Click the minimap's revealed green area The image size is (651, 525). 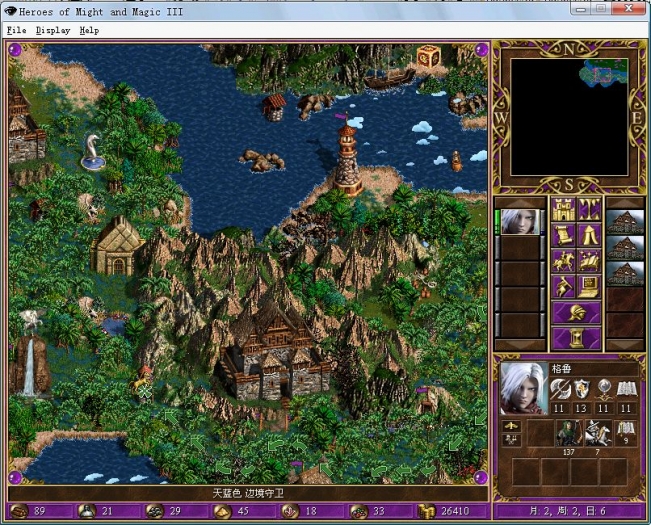pyautogui.click(x=604, y=73)
